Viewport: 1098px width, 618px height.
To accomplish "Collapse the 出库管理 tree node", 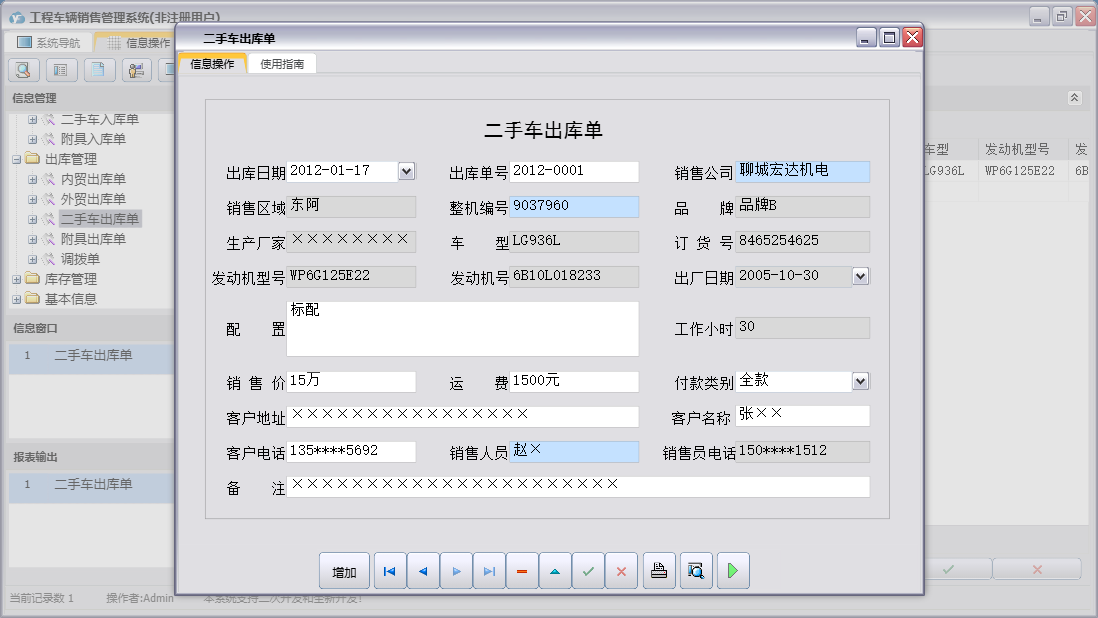I will [x=16, y=160].
